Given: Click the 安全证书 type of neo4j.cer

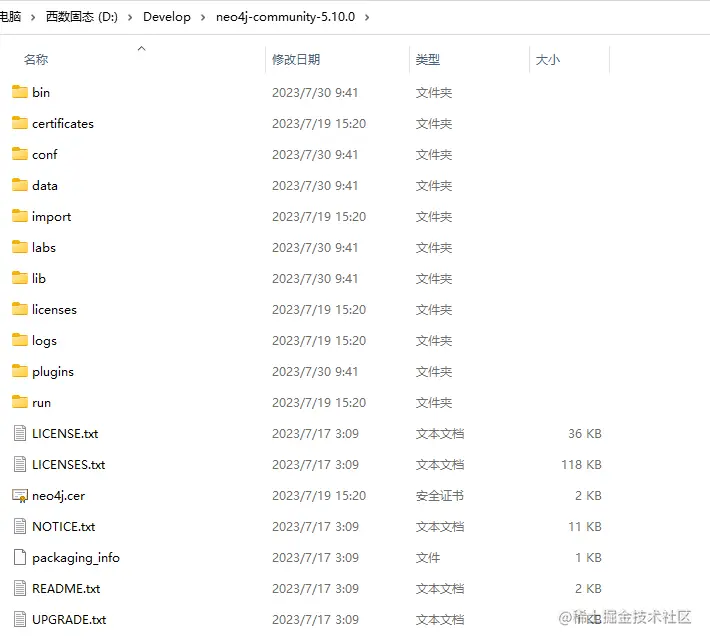Looking at the screenshot, I should click(x=440, y=495).
